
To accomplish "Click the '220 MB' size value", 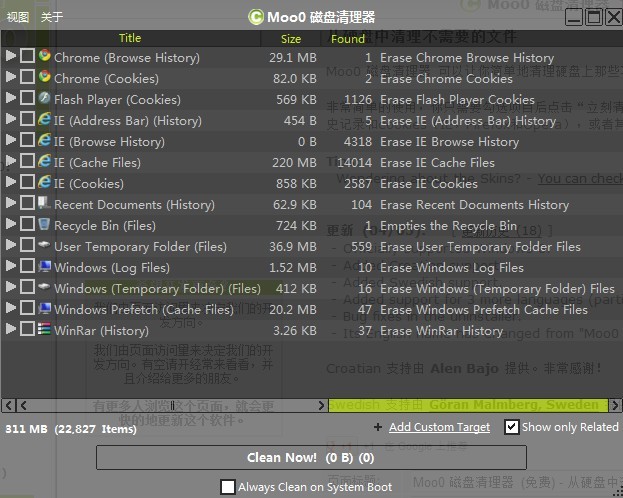I will point(294,163).
